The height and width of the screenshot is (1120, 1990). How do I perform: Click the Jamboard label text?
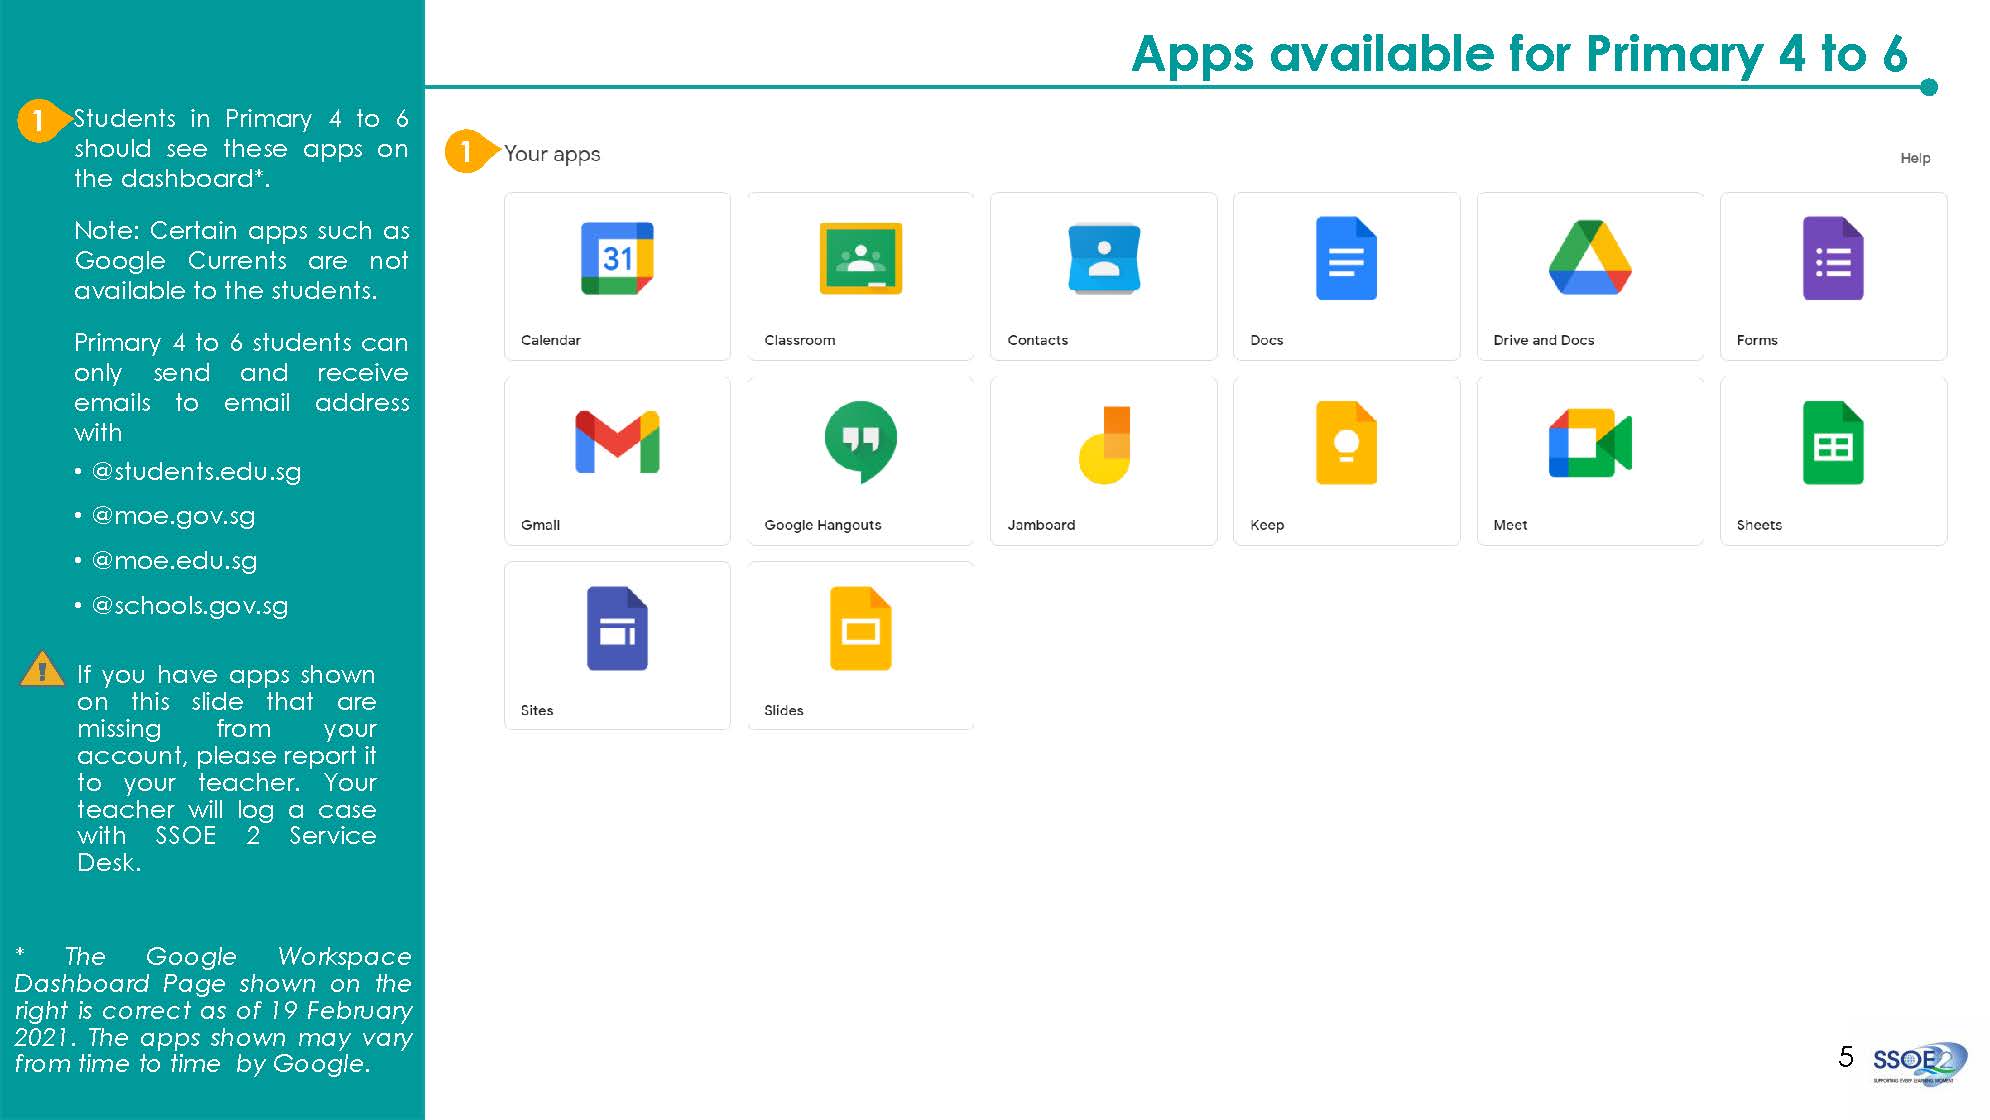1041,525
